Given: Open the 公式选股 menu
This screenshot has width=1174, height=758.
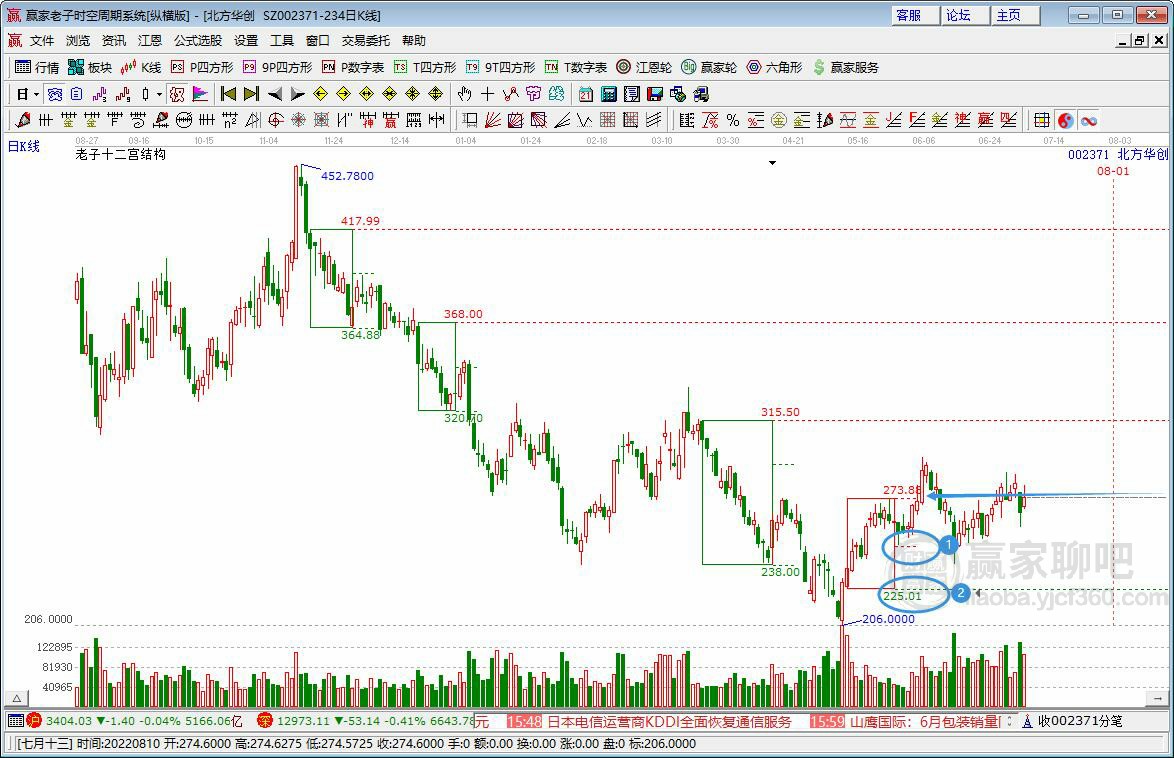Looking at the screenshot, I should tap(198, 40).
